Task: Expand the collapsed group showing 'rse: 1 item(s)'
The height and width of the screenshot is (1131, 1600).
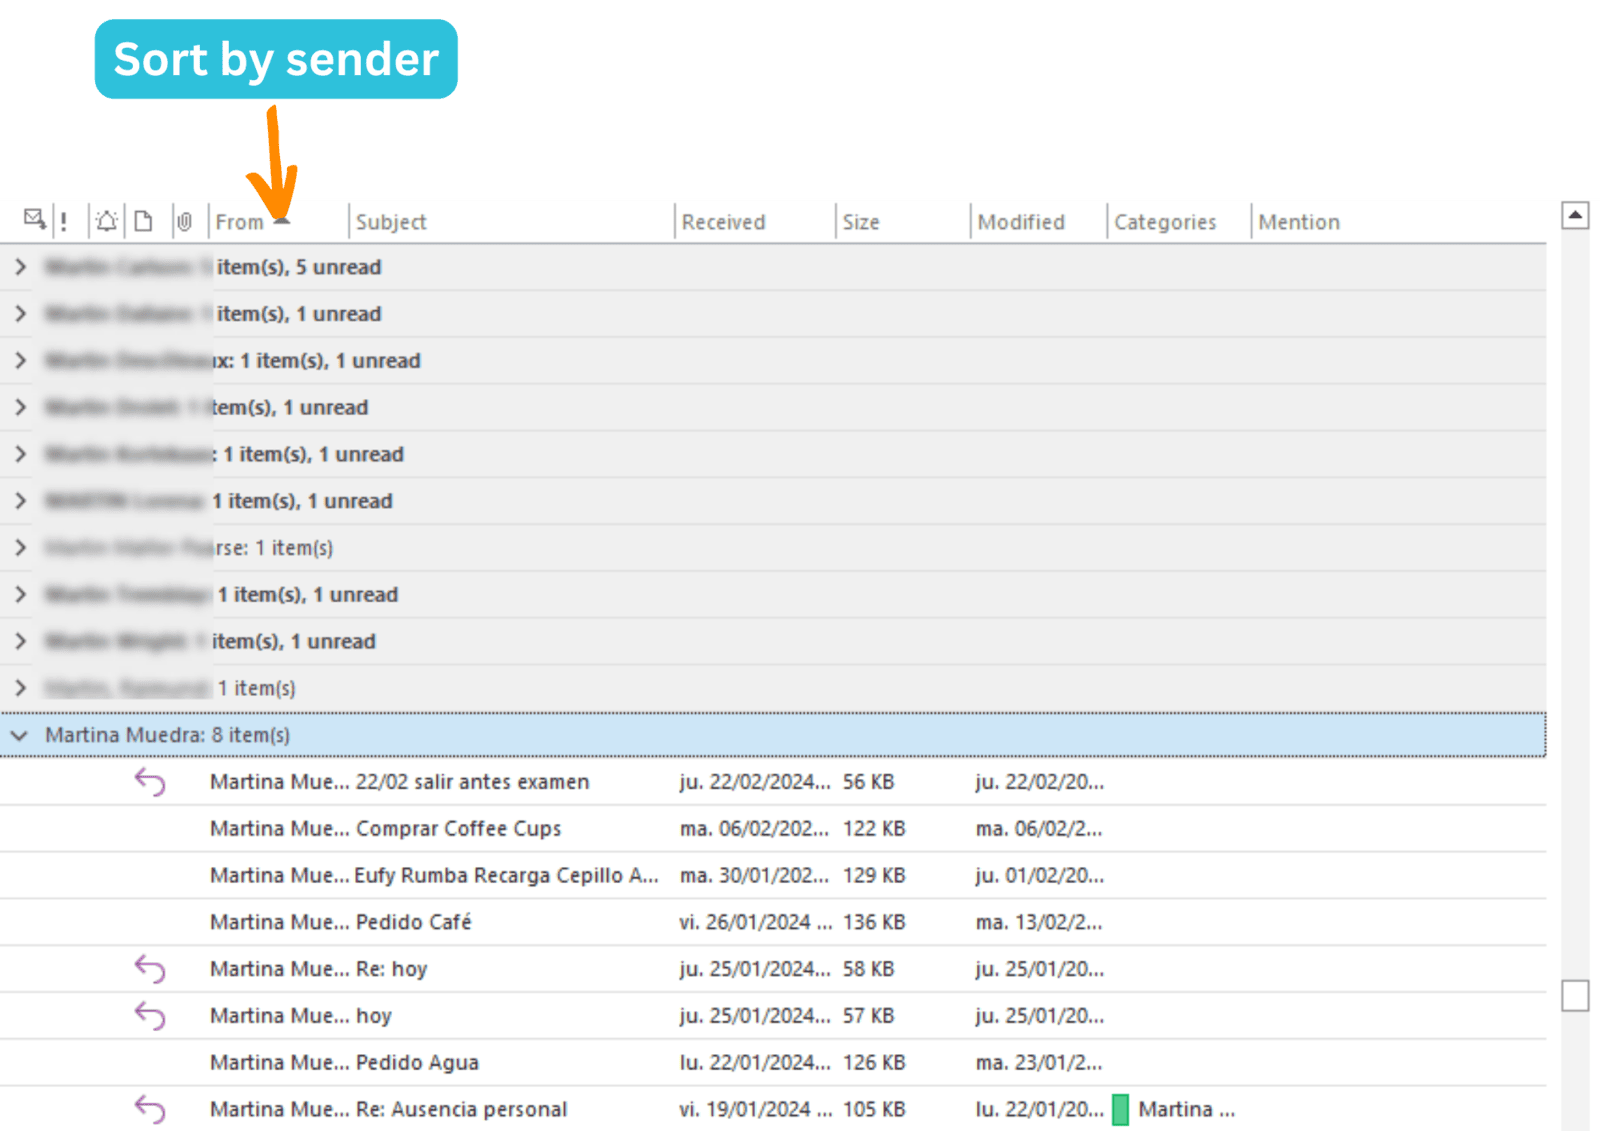Action: 20,548
